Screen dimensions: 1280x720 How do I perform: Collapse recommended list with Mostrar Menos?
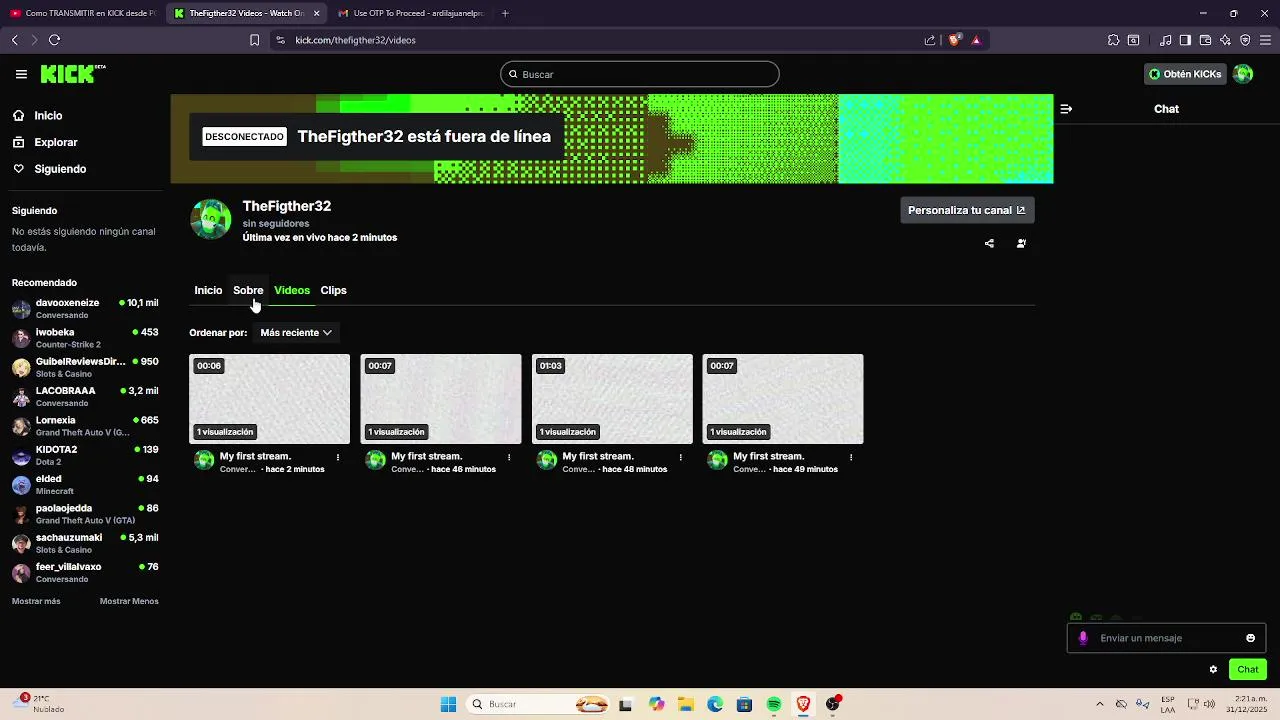(129, 601)
